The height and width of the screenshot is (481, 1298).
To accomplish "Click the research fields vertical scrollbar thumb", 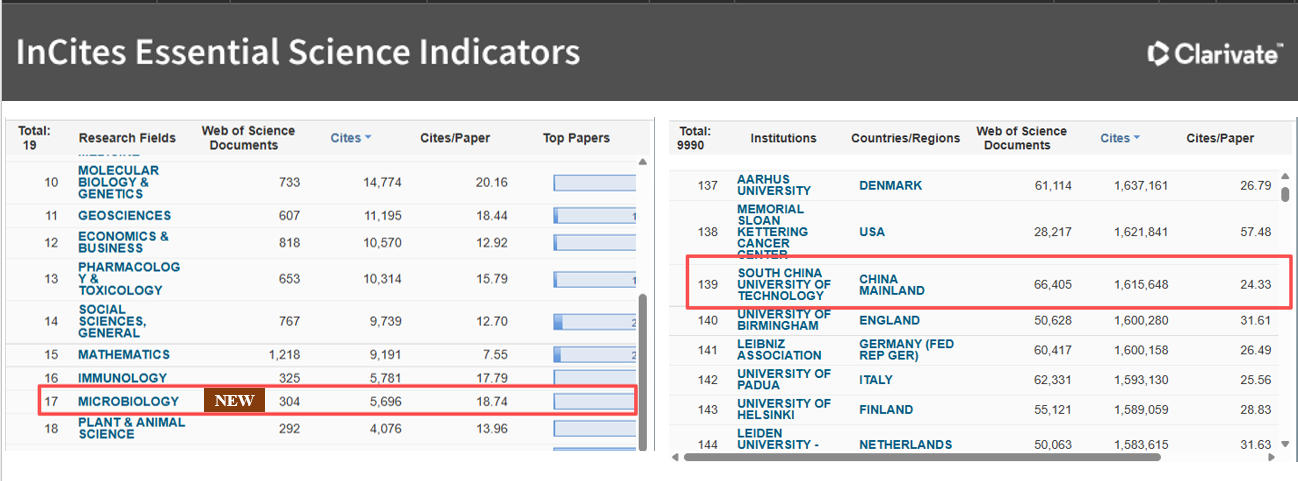I will click(x=643, y=370).
